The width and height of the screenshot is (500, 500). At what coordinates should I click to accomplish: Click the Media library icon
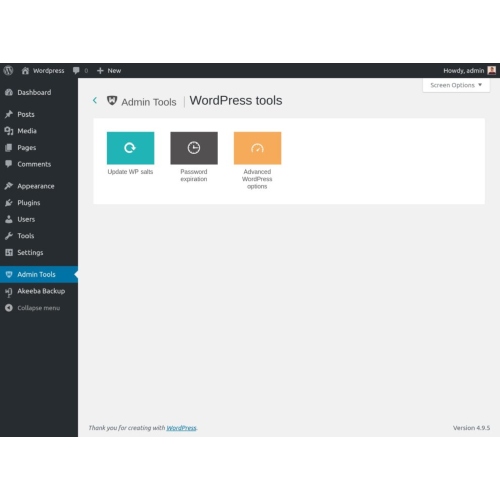pos(9,131)
